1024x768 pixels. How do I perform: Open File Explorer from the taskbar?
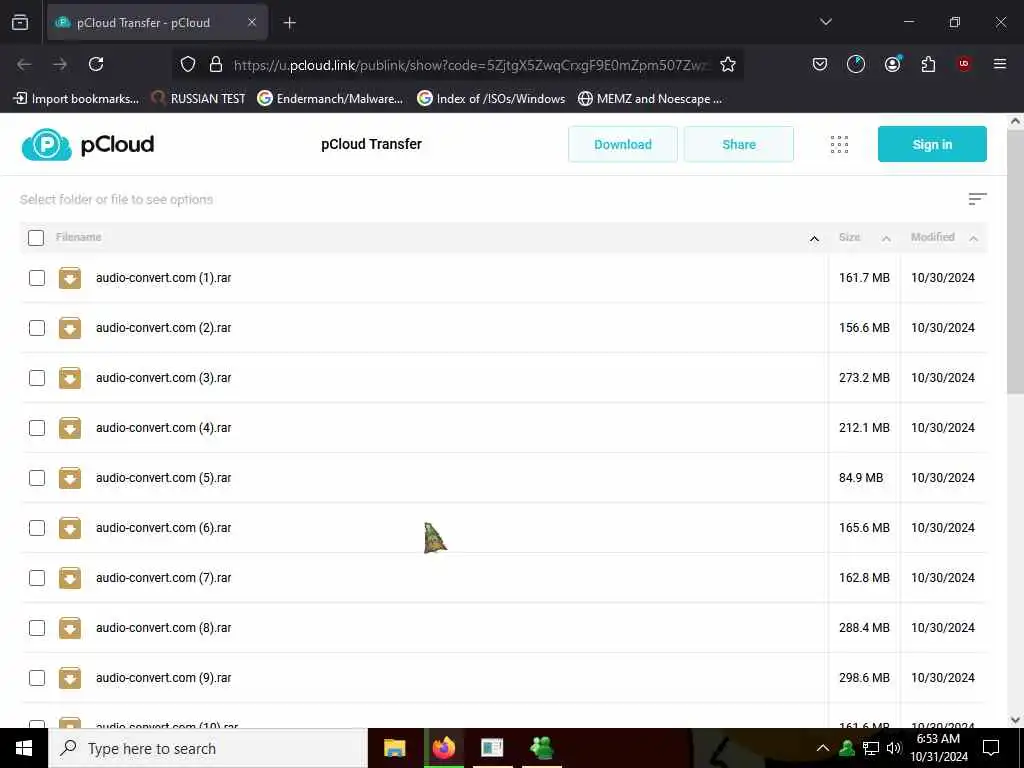click(394, 748)
